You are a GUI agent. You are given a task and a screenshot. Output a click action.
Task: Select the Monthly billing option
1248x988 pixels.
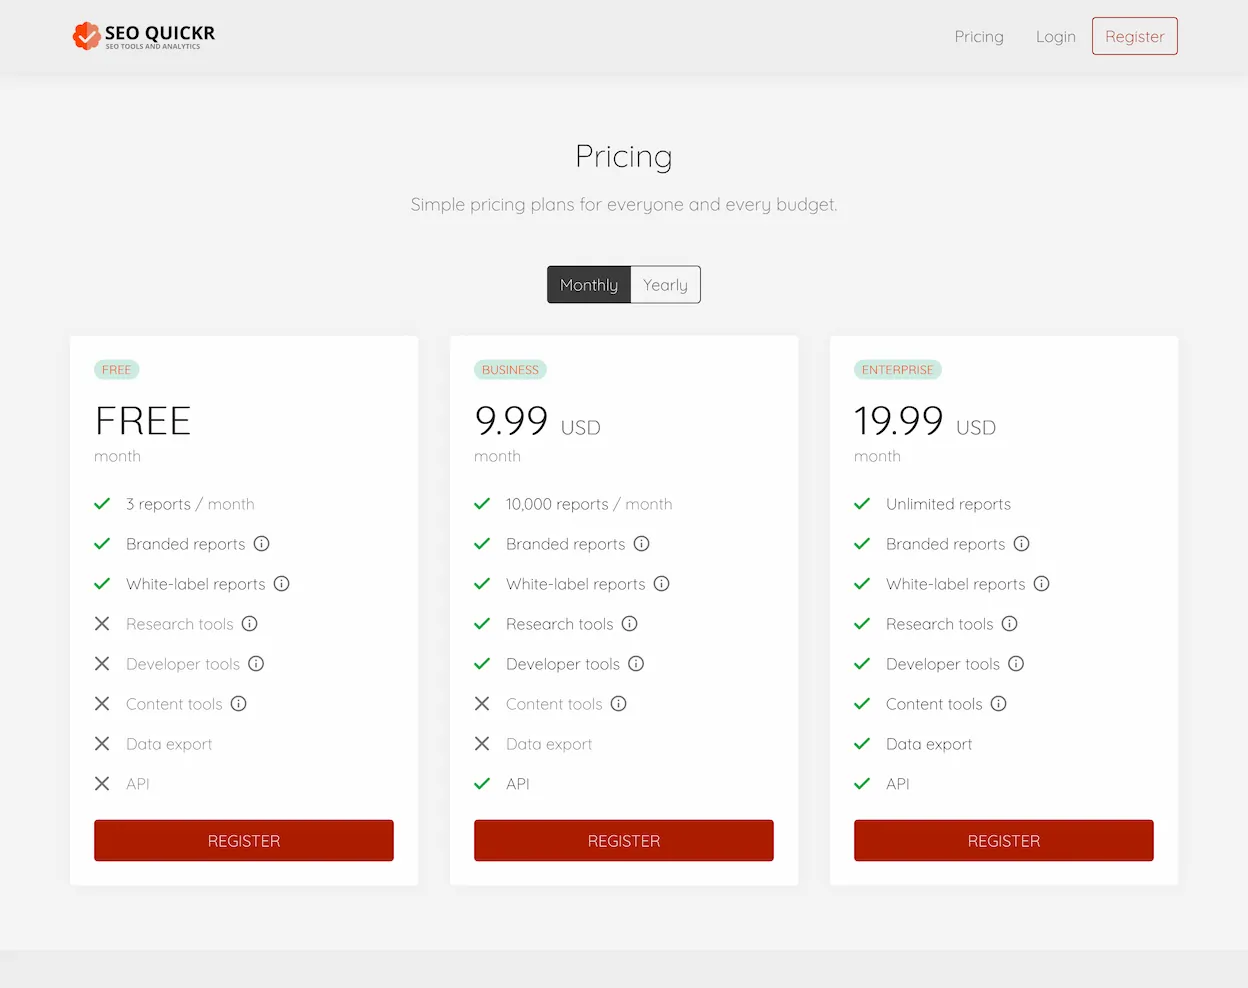pos(589,284)
